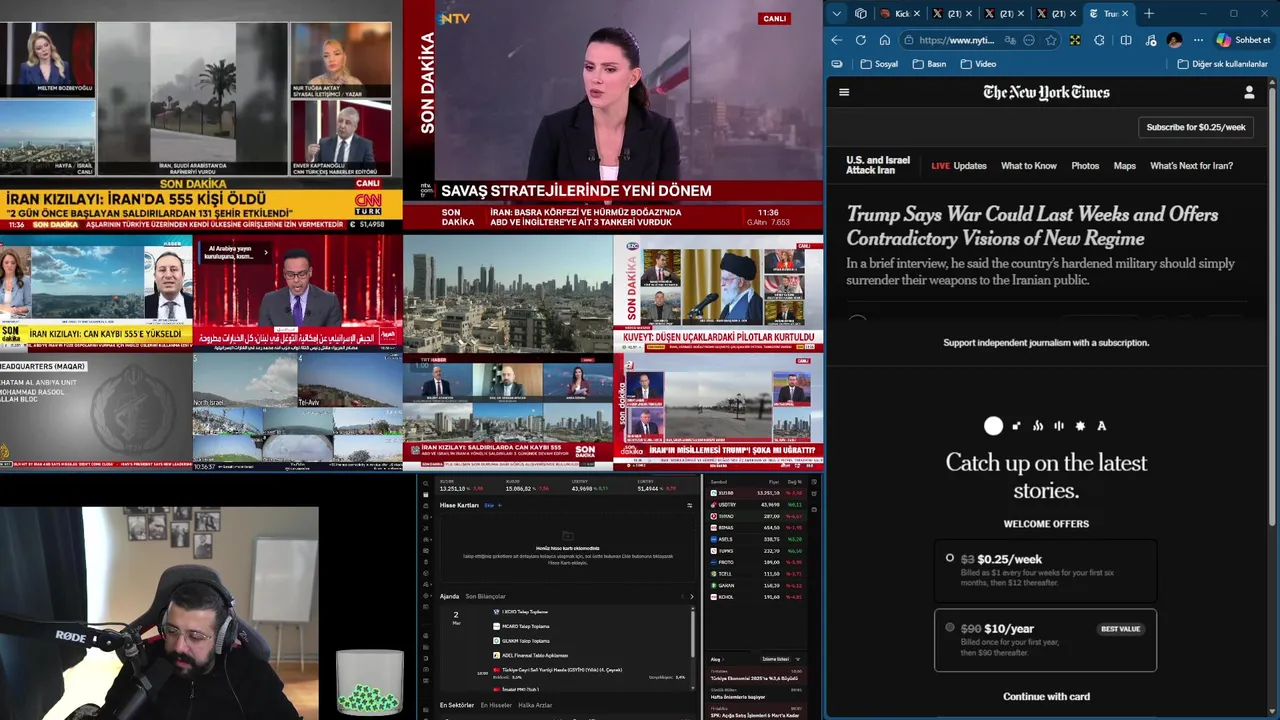Open Edge settings and more menu
The height and width of the screenshot is (720, 1280).
pos(1199,40)
